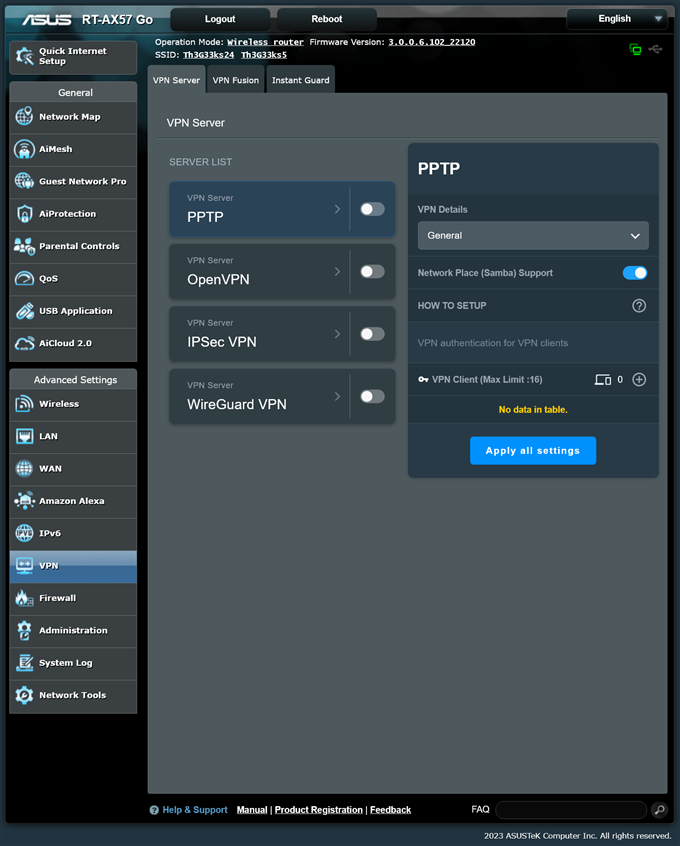Screen dimensions: 680x846
Task: Click the Parental Controls icon
Action: tap(24, 246)
